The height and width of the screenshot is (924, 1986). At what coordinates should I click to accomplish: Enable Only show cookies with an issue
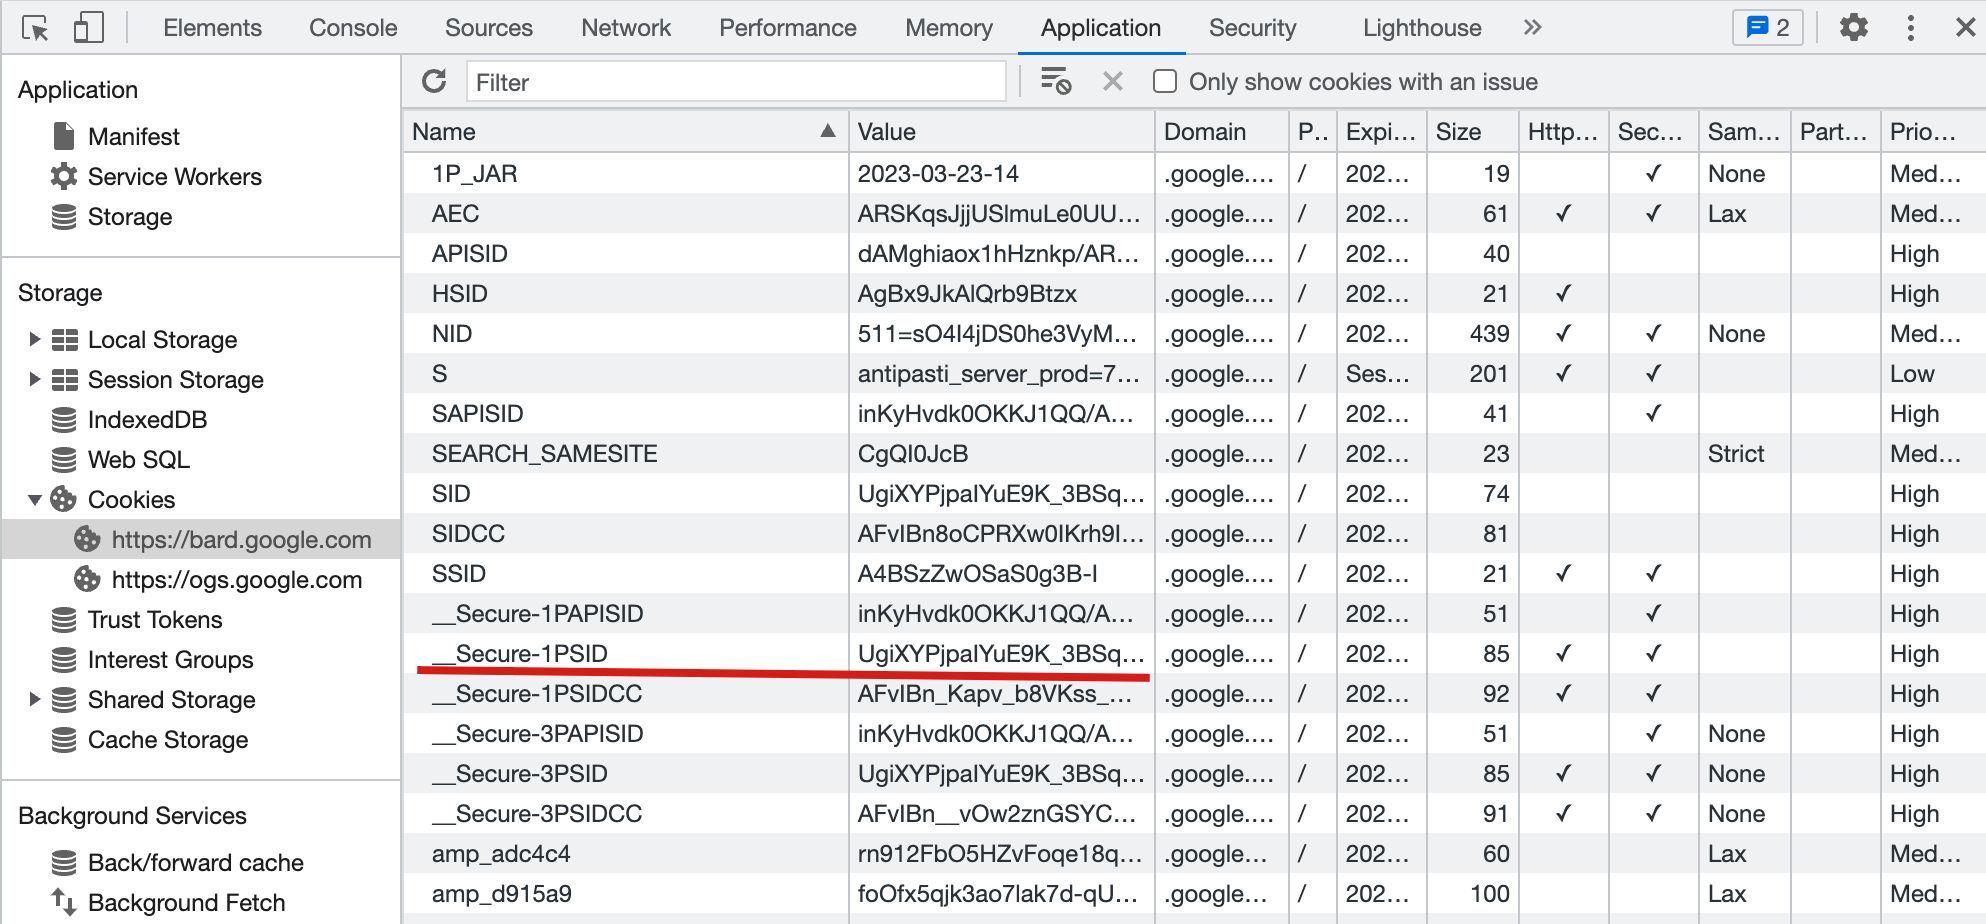[1165, 81]
